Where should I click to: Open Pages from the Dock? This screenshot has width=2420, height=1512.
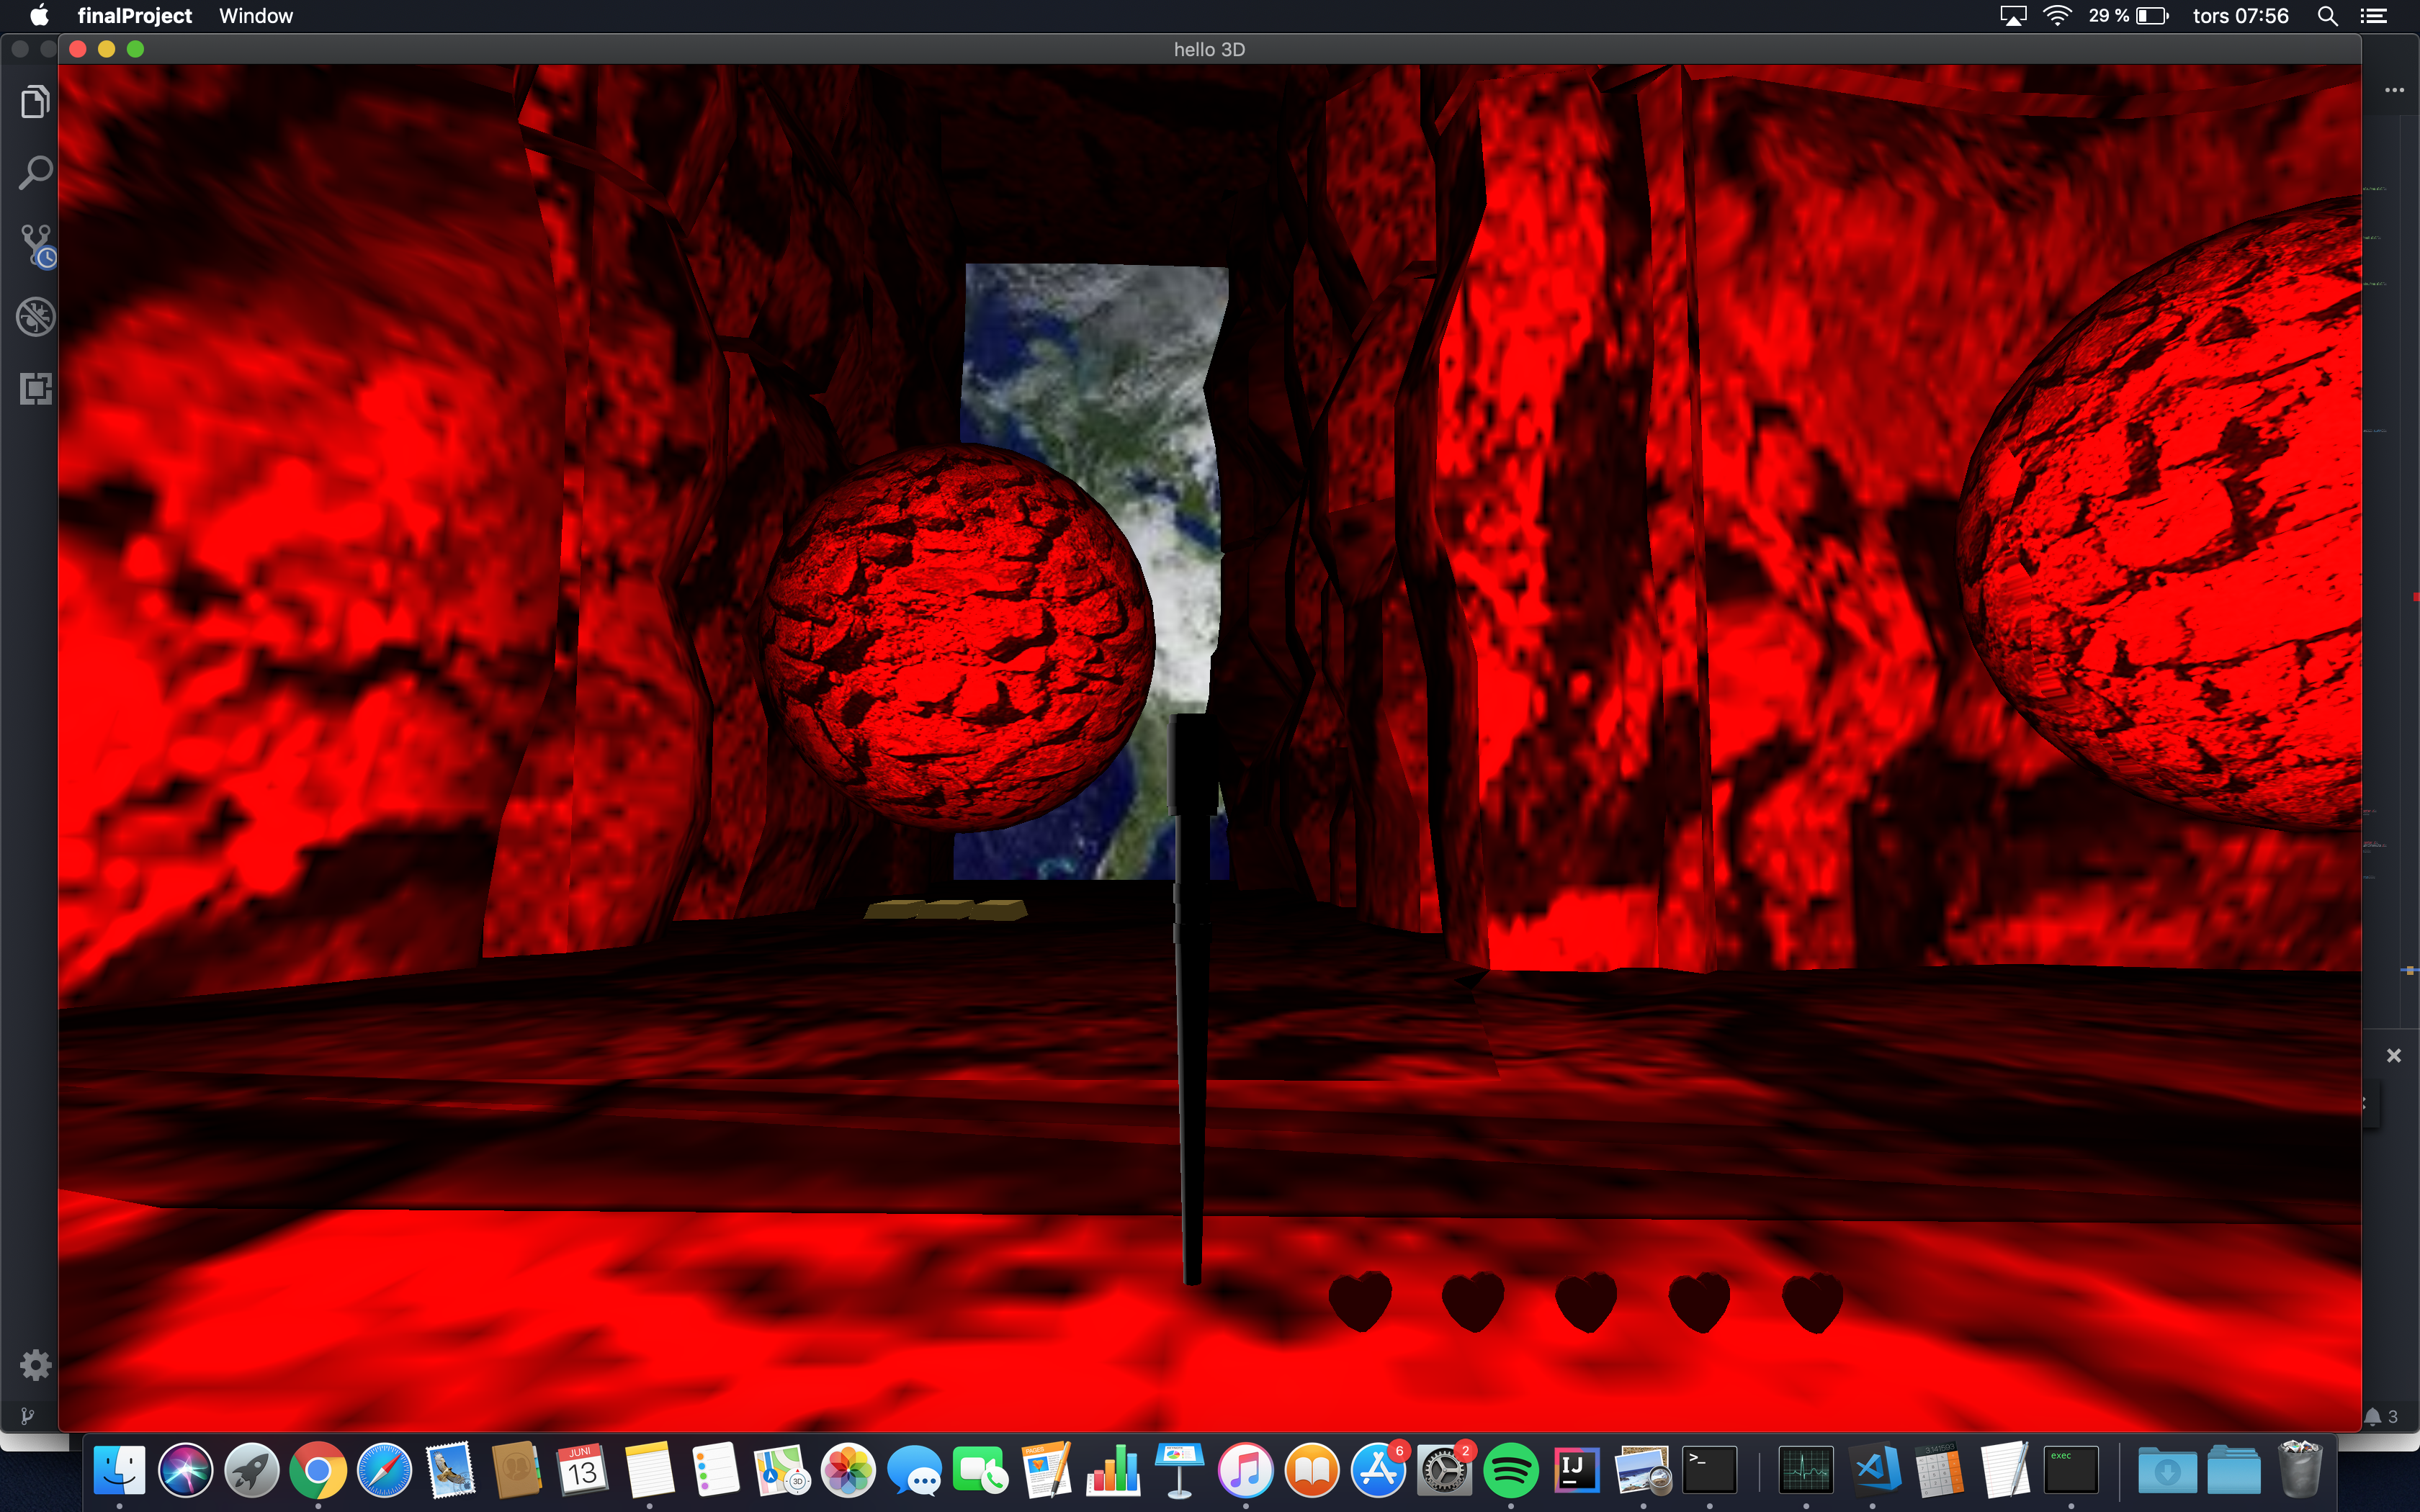click(x=1047, y=1470)
